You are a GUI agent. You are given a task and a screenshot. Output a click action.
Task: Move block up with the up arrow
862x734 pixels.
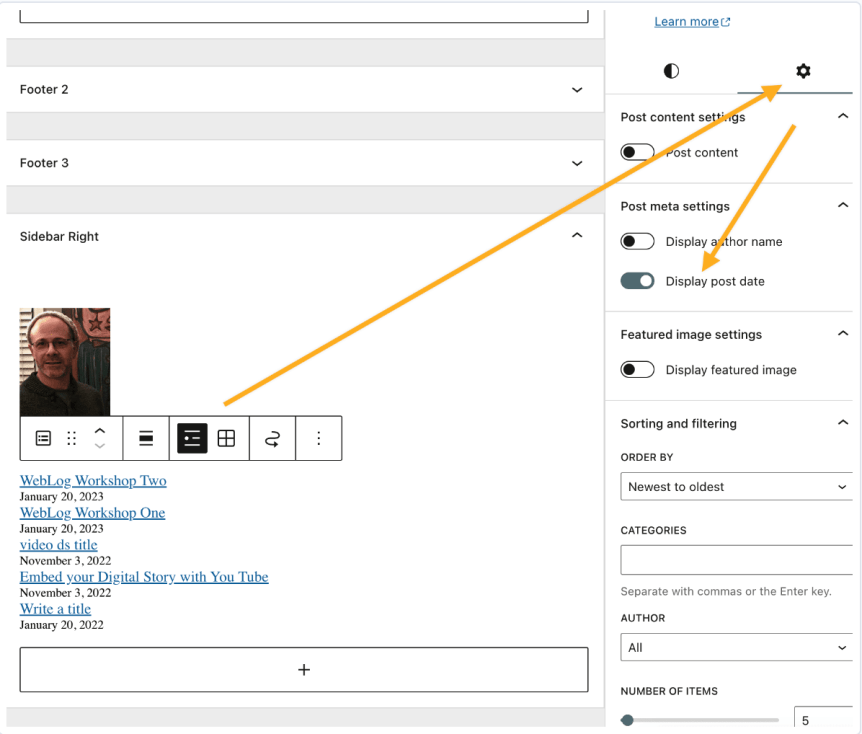[99, 430]
